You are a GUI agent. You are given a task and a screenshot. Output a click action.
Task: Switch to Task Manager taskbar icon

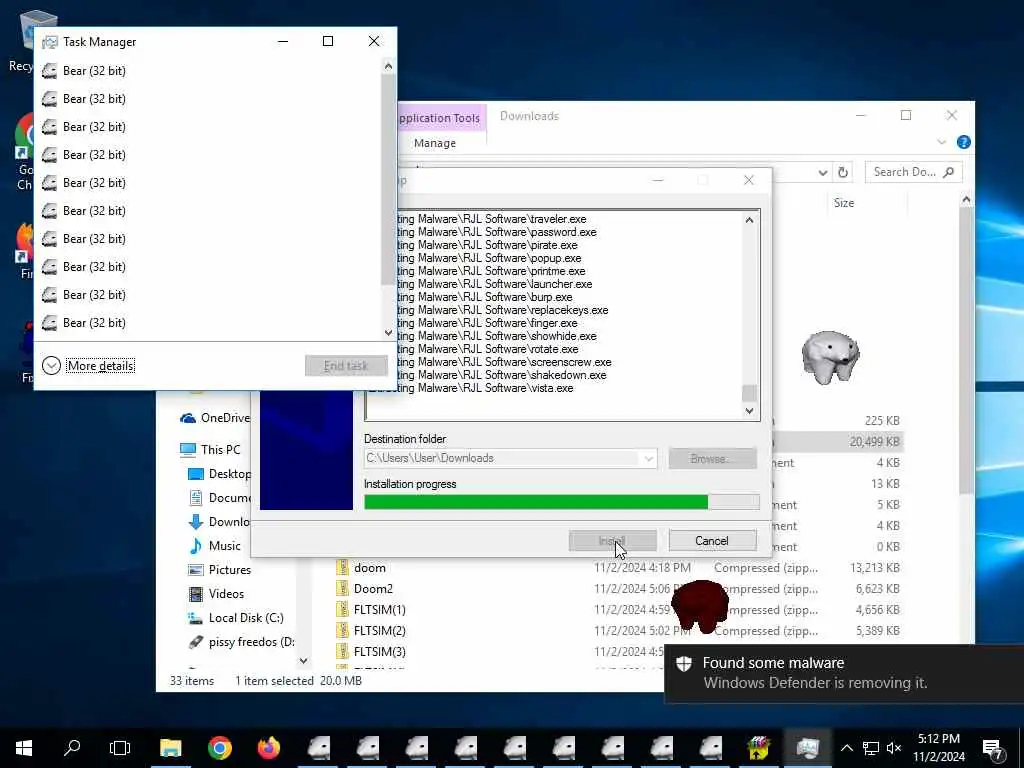[808, 748]
